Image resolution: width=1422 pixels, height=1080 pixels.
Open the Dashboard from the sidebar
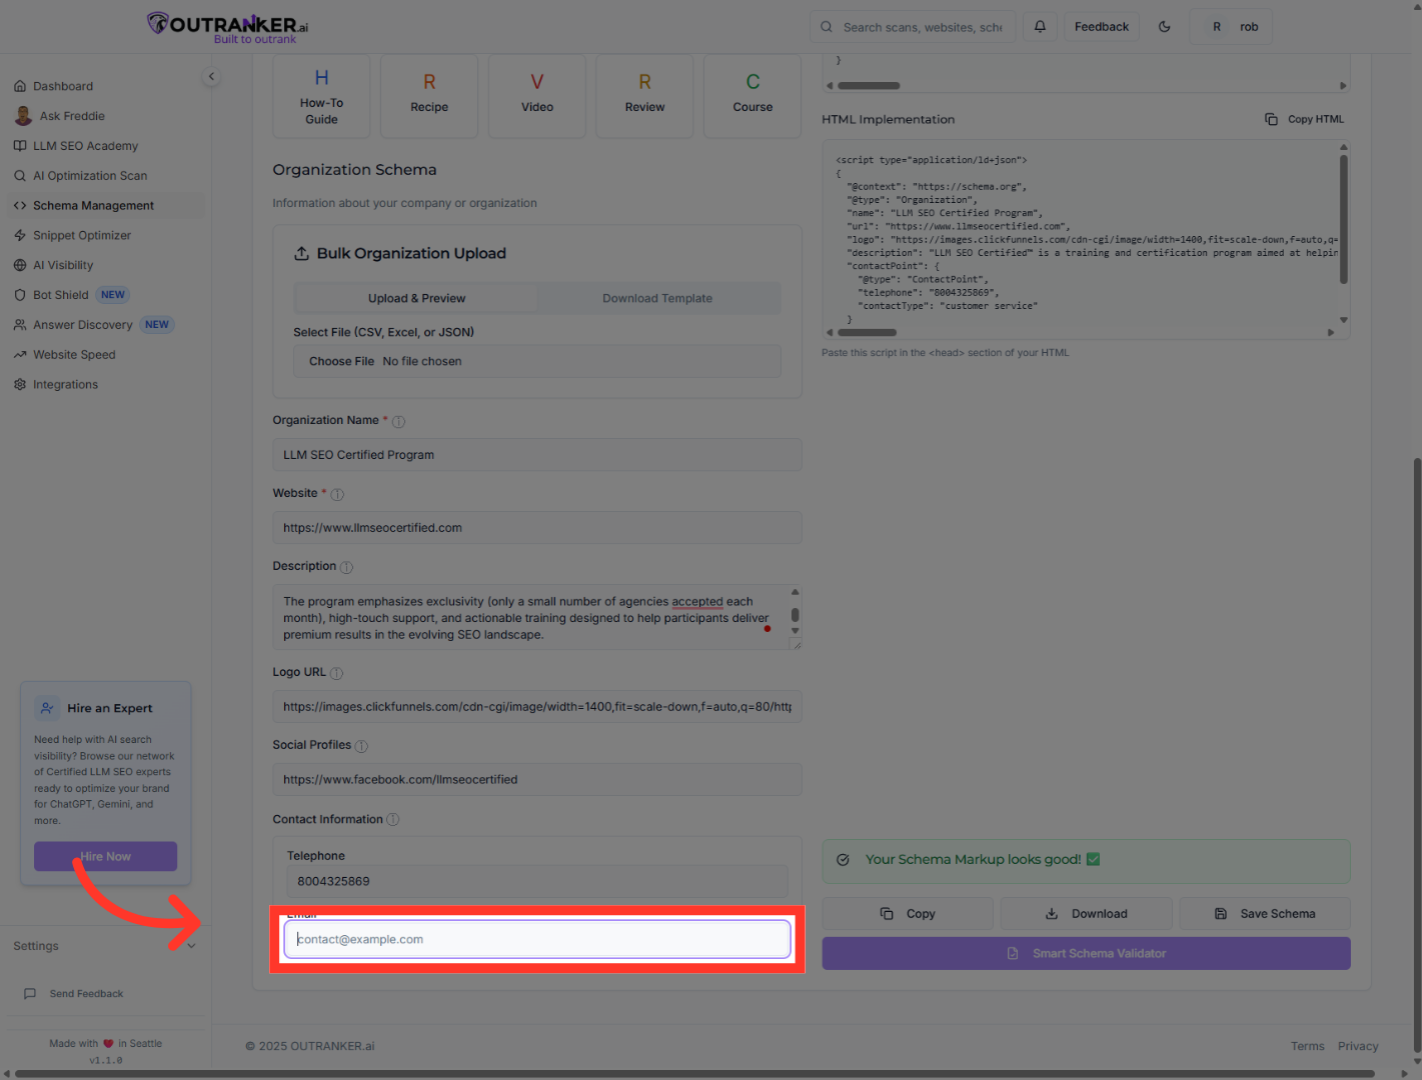64,86
